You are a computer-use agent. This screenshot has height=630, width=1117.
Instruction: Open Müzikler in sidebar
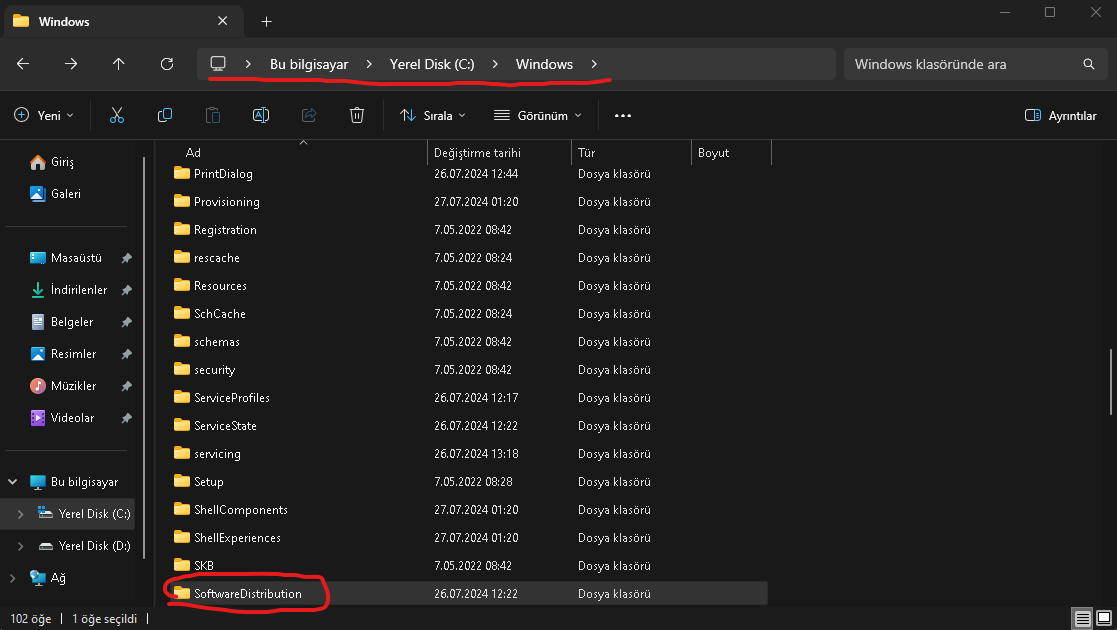[63, 386]
